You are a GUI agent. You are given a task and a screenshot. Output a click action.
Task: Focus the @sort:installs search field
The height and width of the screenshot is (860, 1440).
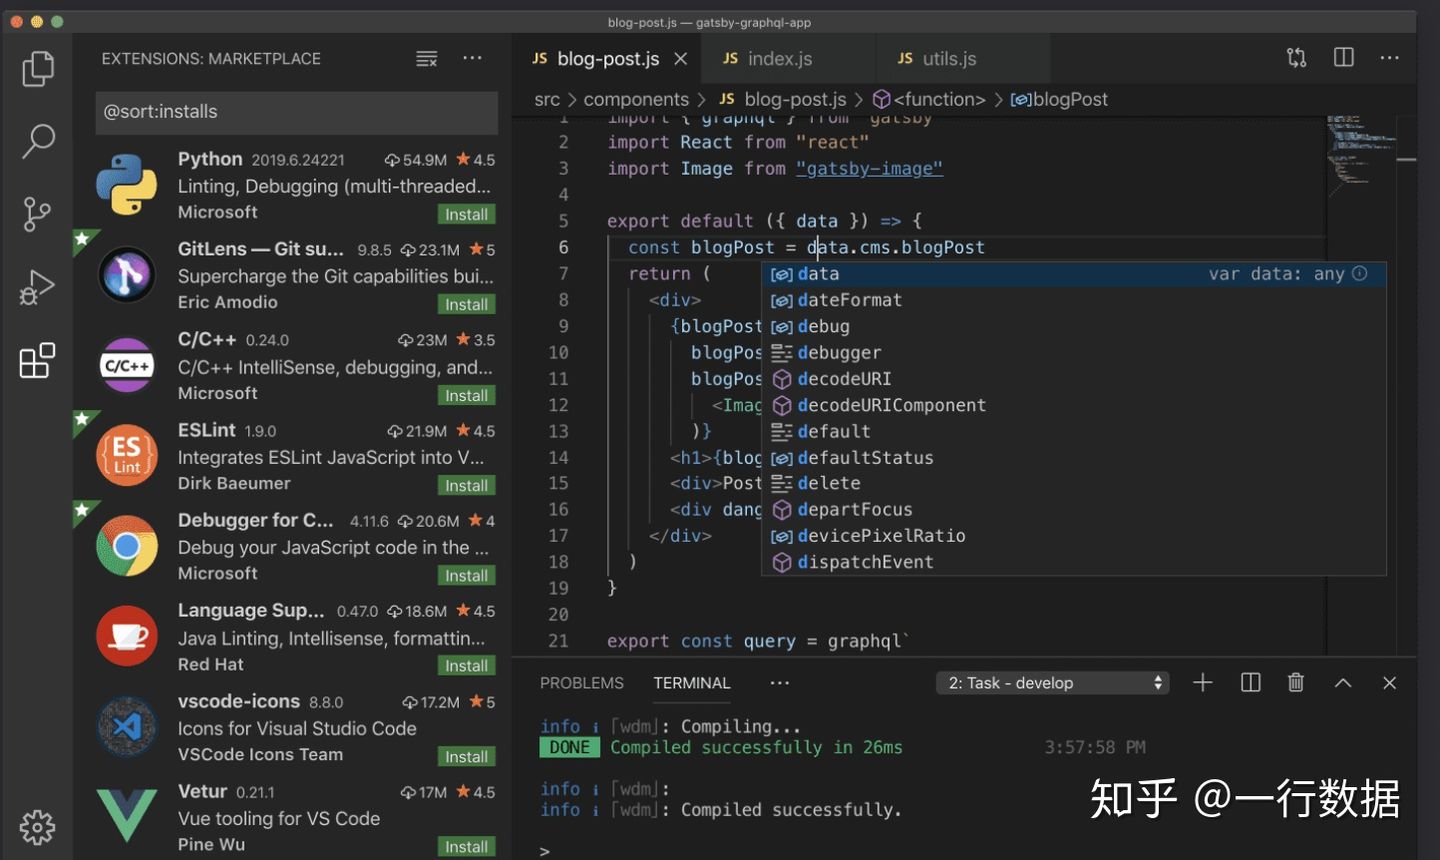(297, 112)
